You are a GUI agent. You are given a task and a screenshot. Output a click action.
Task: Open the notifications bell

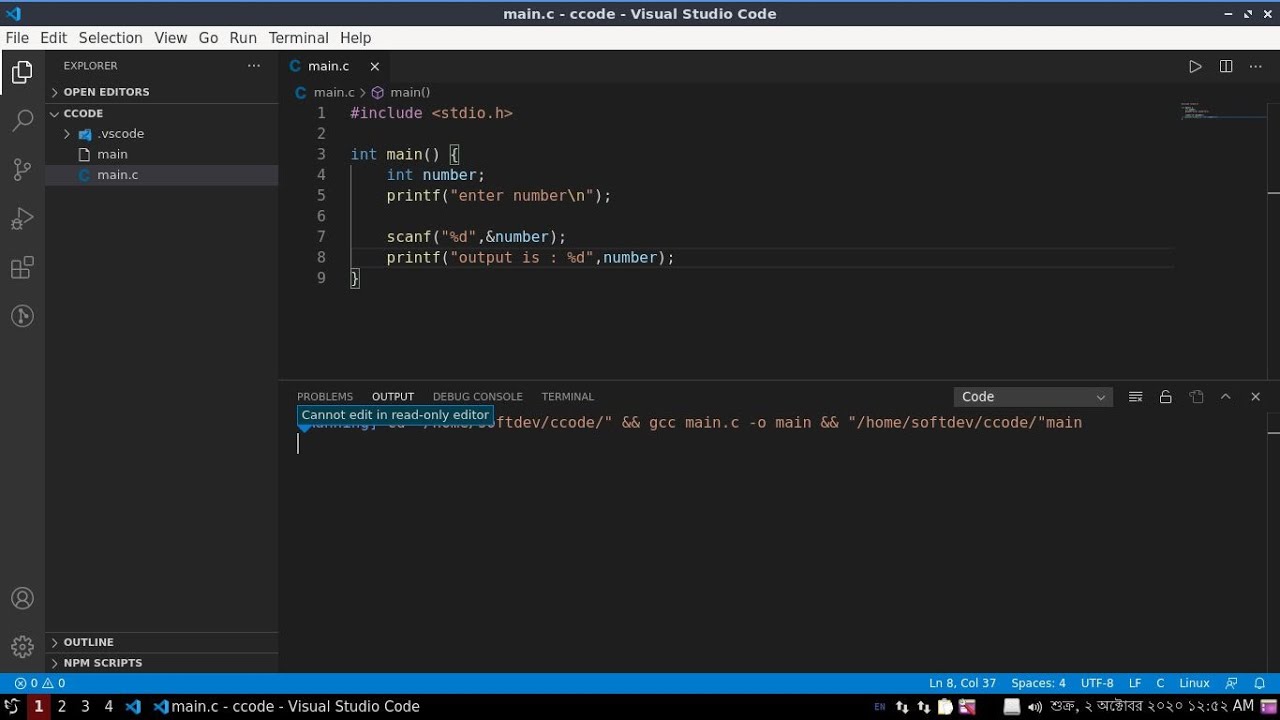(1260, 683)
